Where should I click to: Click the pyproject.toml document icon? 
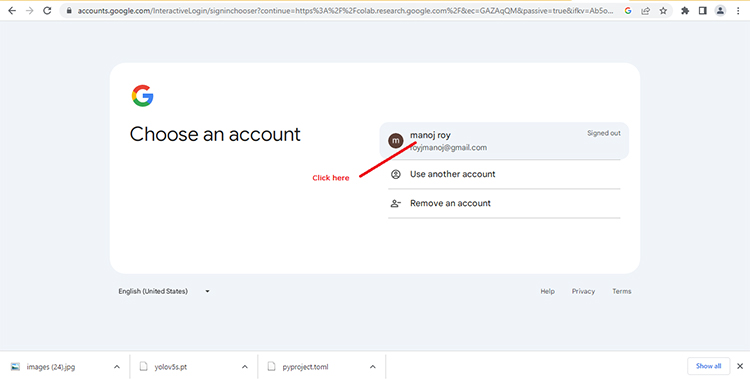pyautogui.click(x=271, y=367)
